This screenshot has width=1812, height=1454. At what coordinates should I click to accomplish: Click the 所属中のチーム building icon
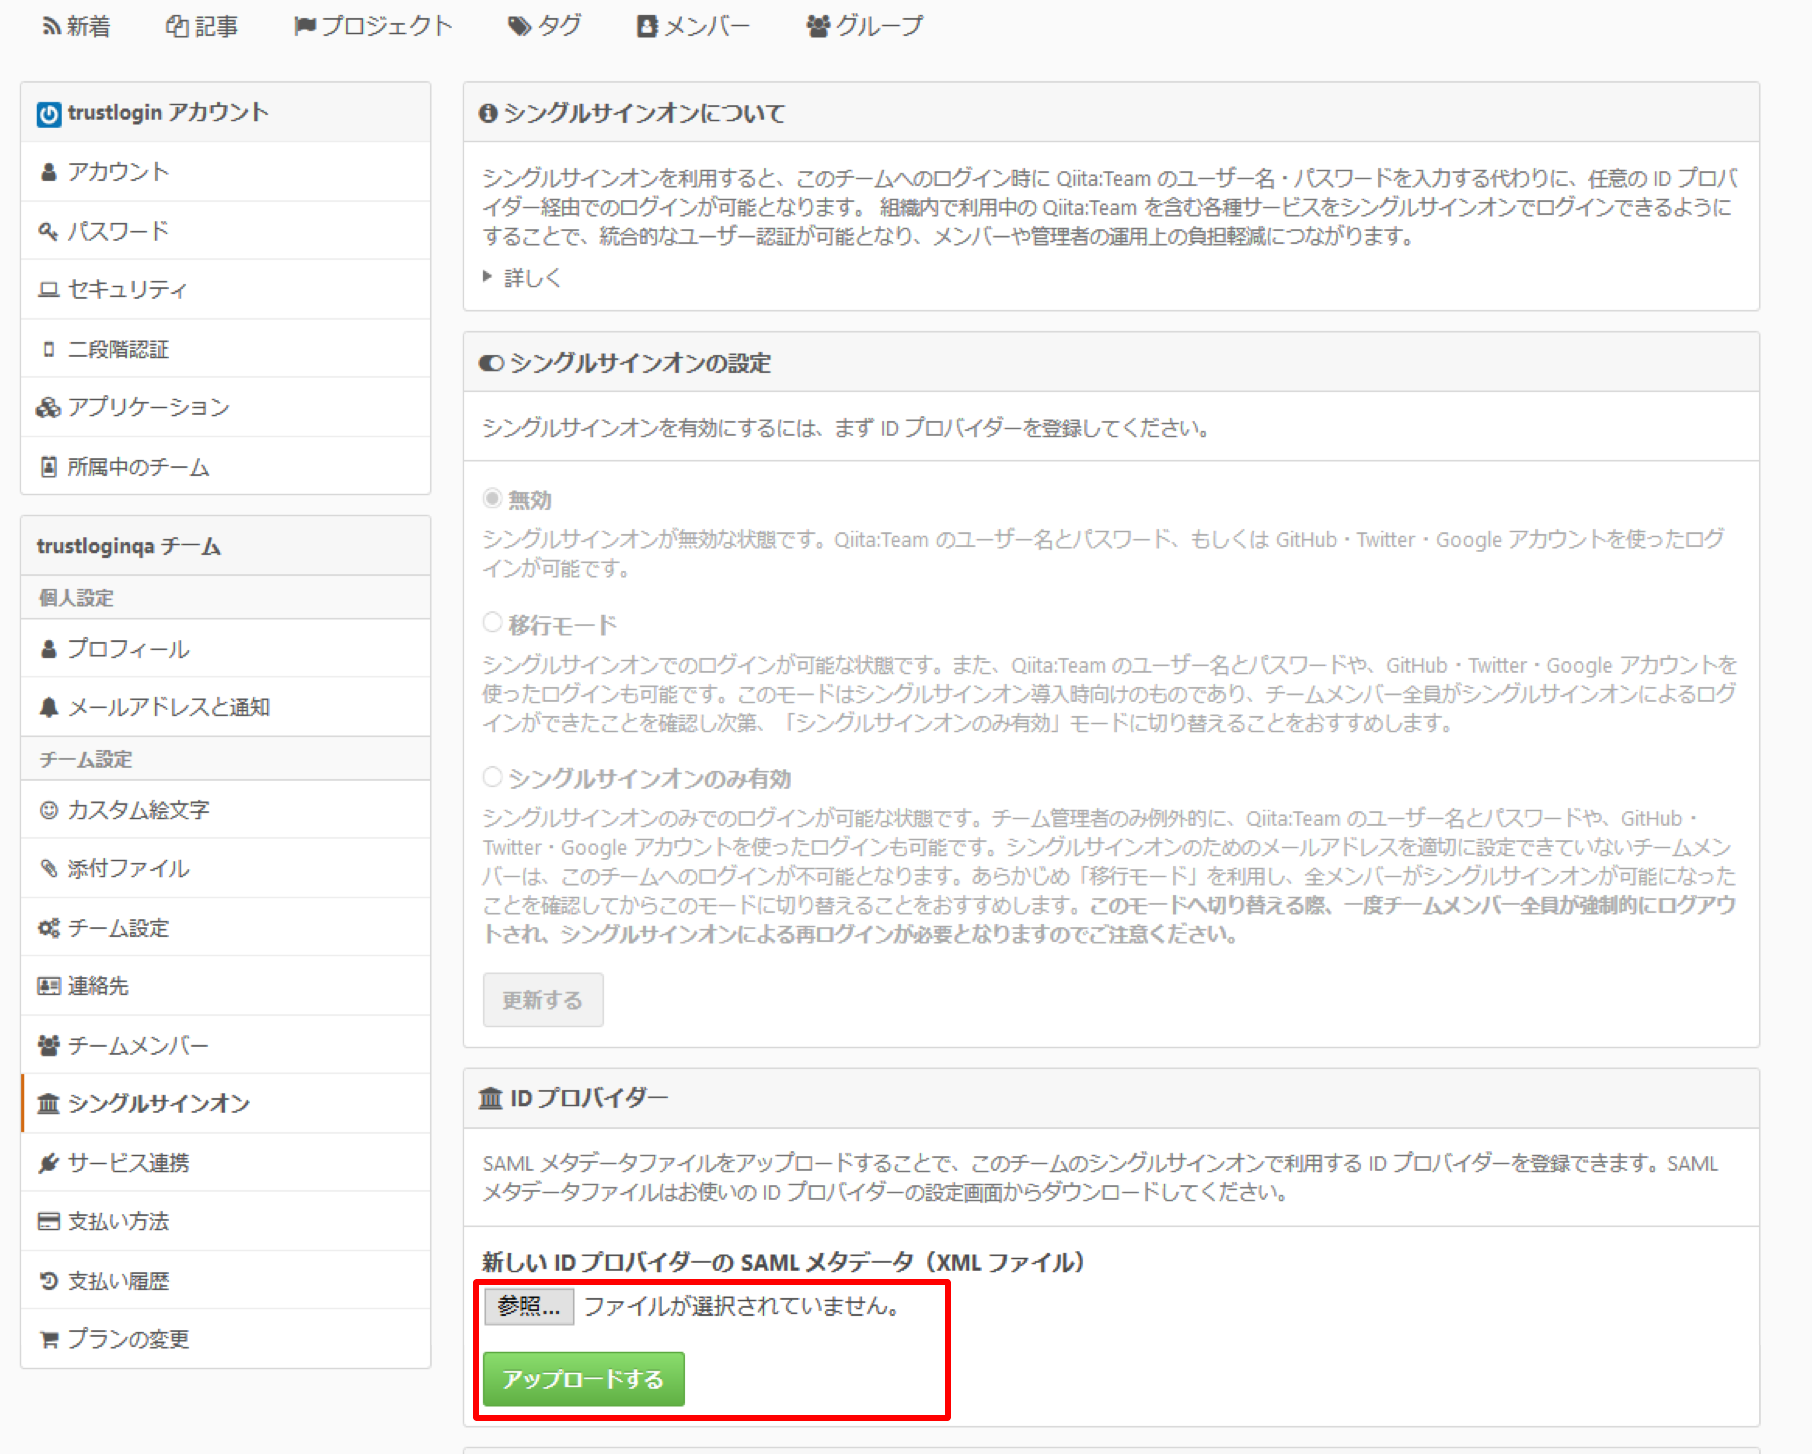tap(48, 467)
